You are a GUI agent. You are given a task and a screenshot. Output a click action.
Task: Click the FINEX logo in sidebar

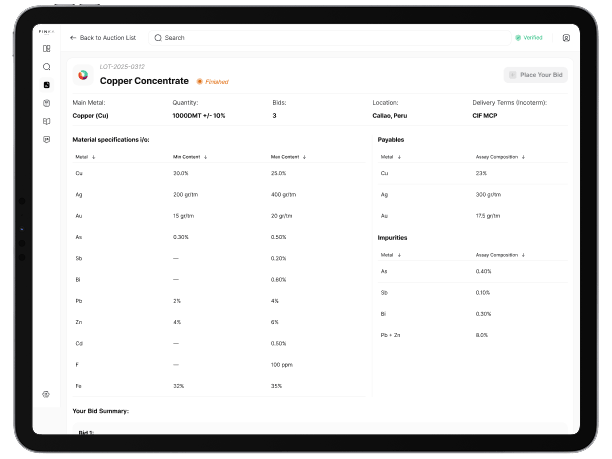46,31
